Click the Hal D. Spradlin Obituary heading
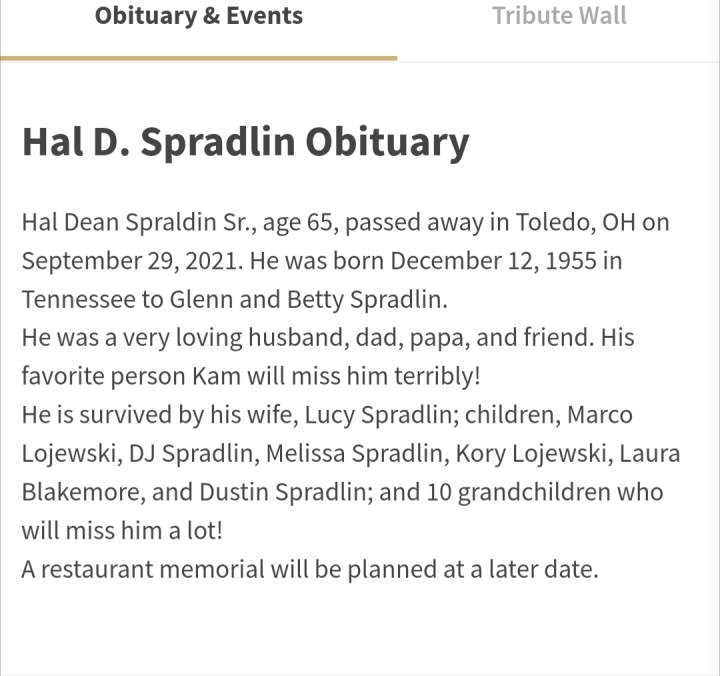Screen dimensions: 720x676 (246, 142)
